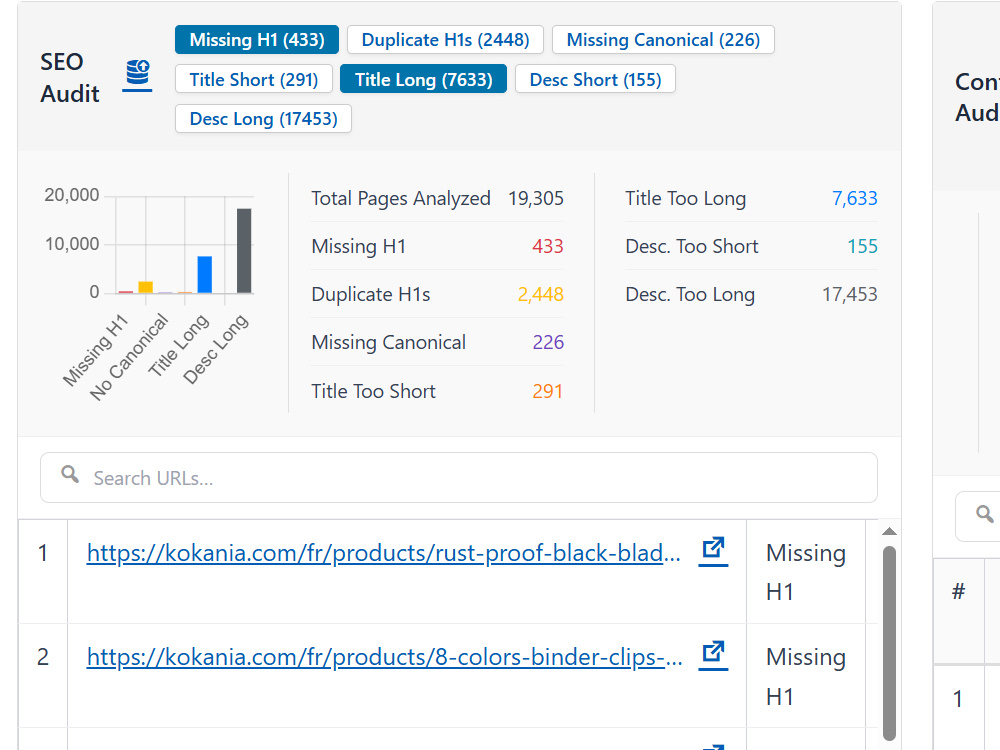The image size is (1000, 750).
Task: Toggle the Missing H1 (433) filter
Action: pyautogui.click(x=257, y=40)
